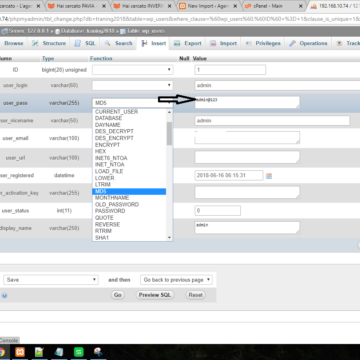360x360 pixels.
Task: Click the Search magnifier icon
Action: pos(108,43)
